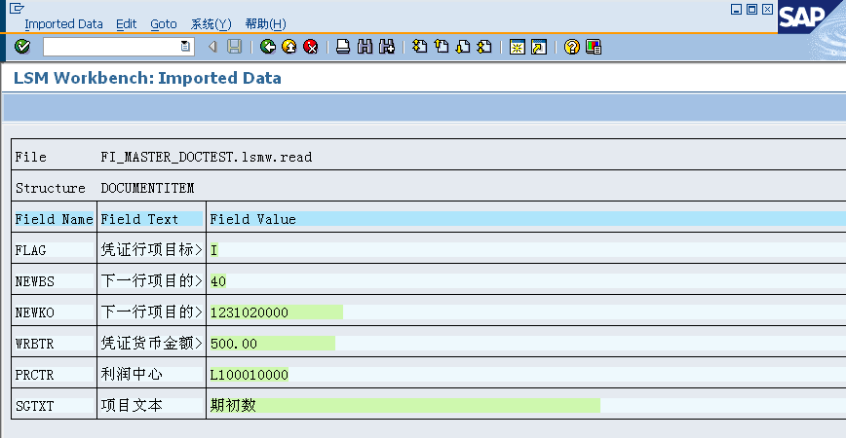
Task: Go to Previous Page icon
Action: pyautogui.click(x=441, y=47)
